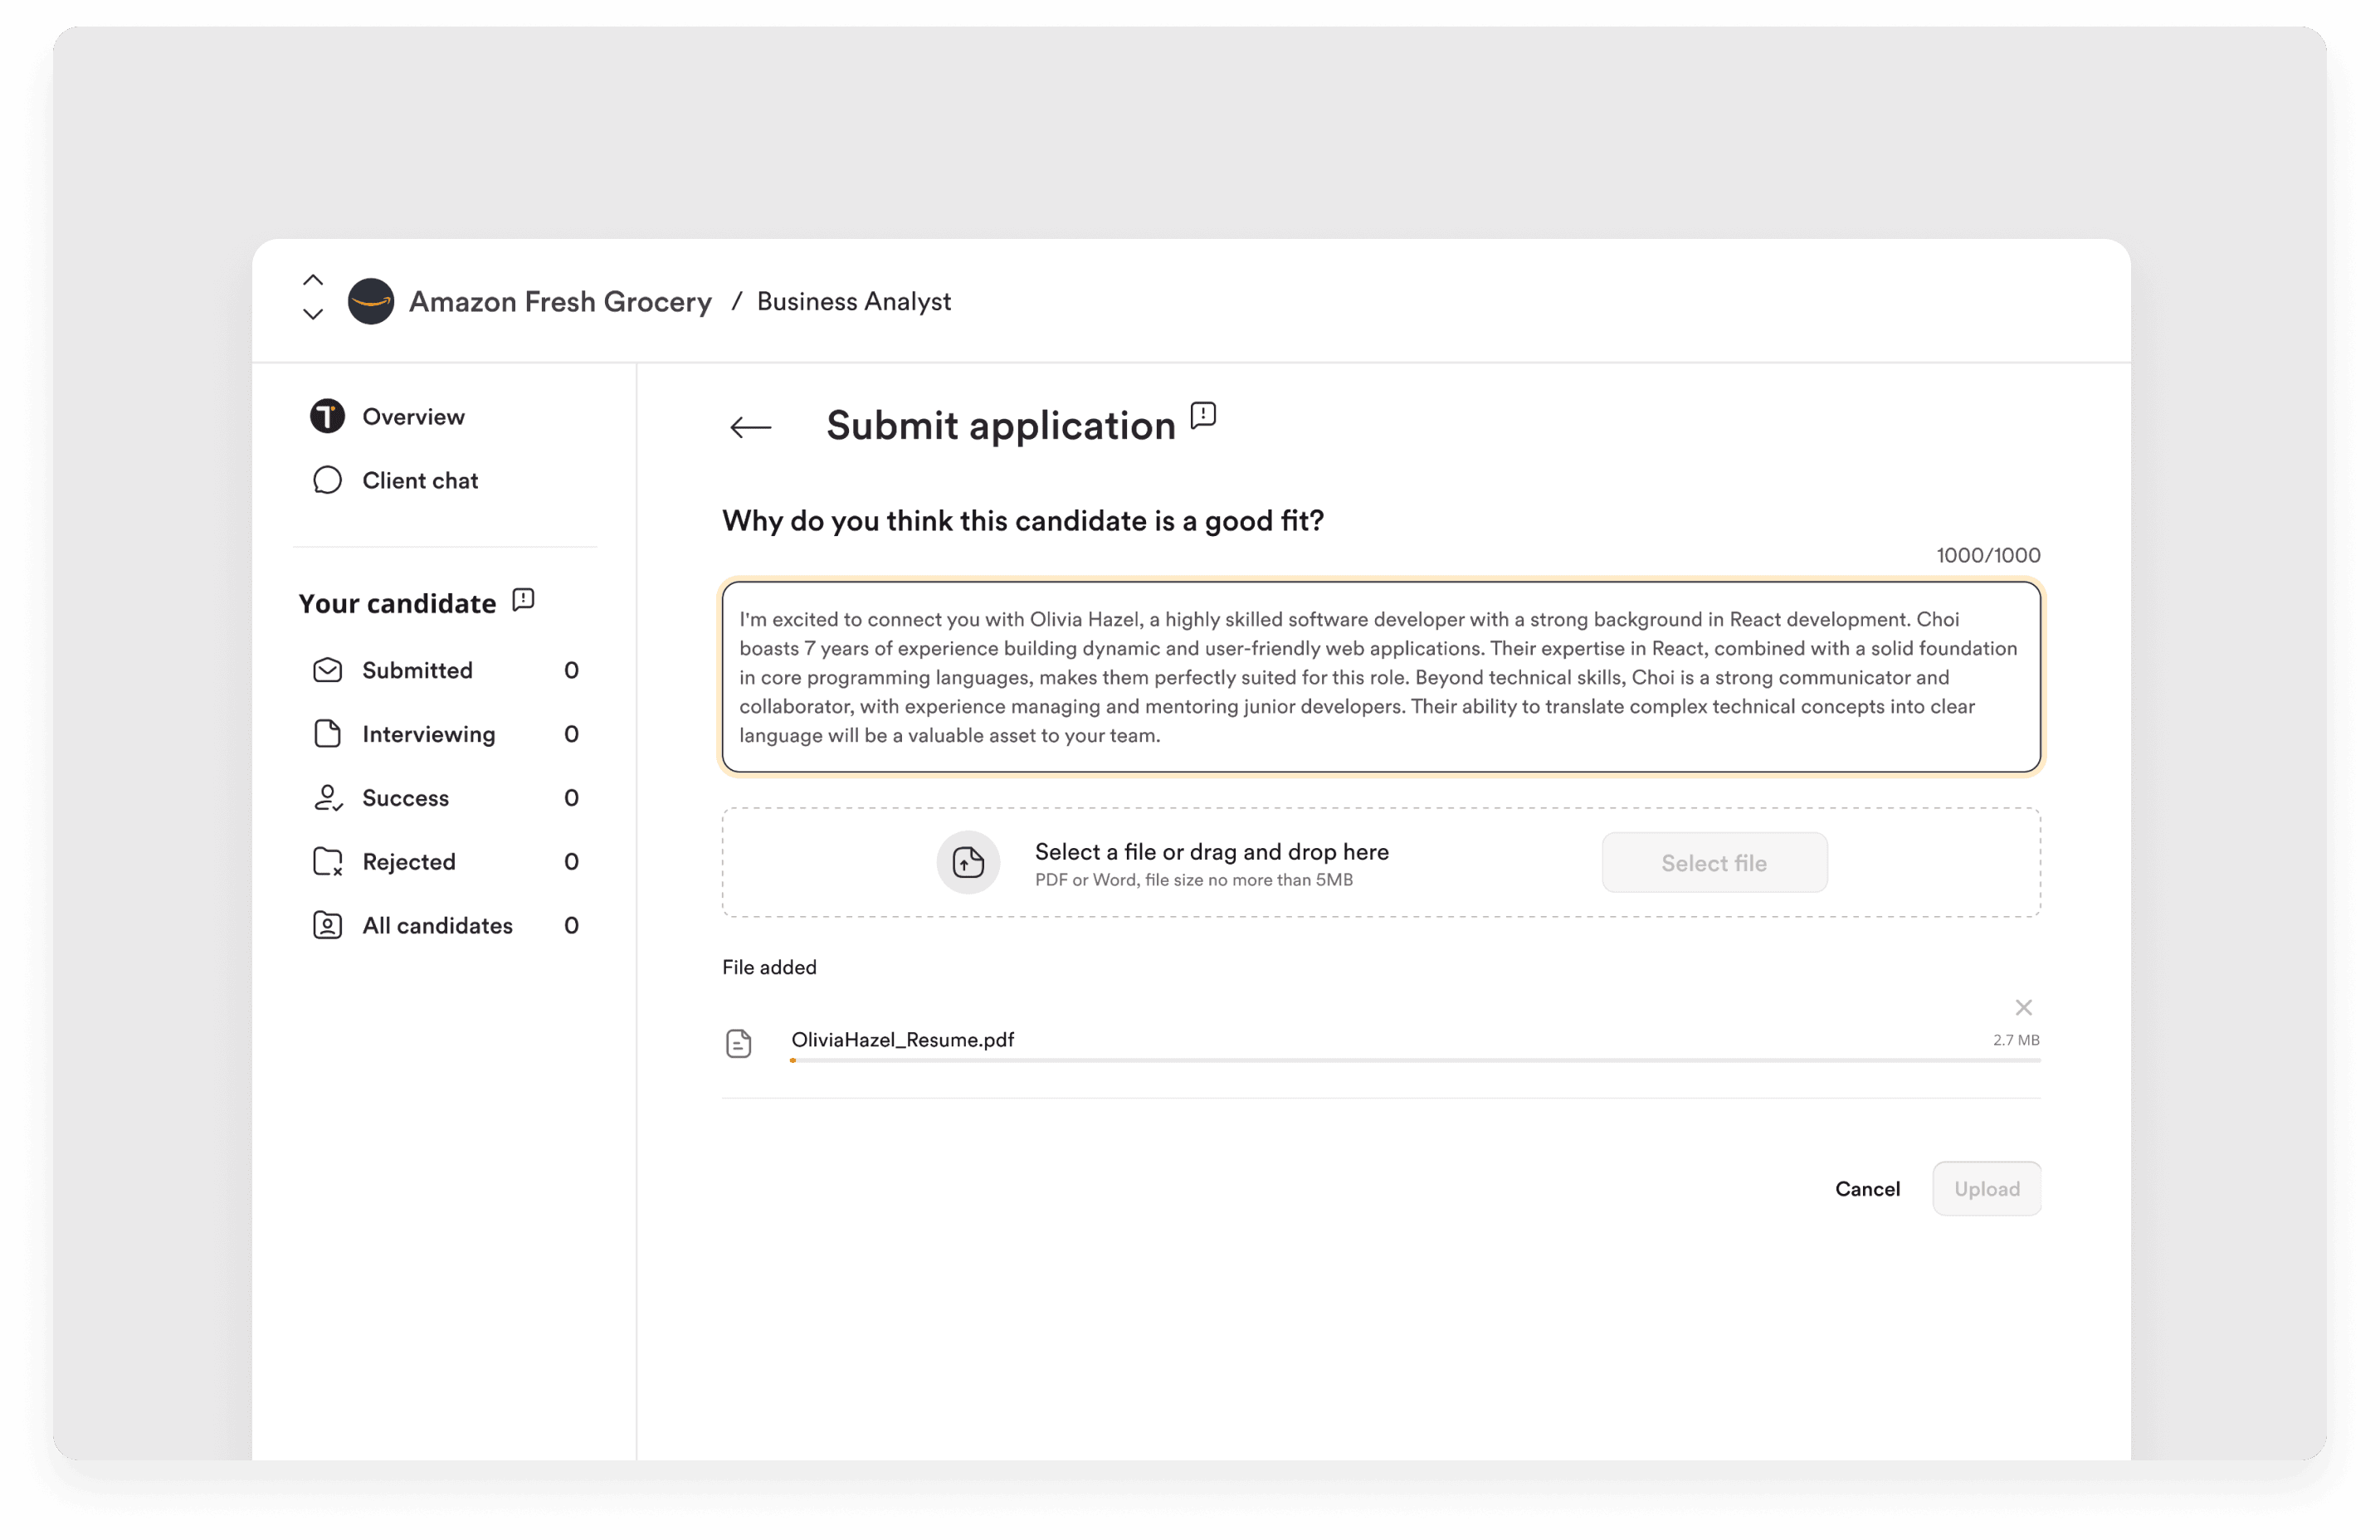Click the OliviaHazel_Resume.pdf file name
The width and height of the screenshot is (2380, 1540).
(x=902, y=1040)
